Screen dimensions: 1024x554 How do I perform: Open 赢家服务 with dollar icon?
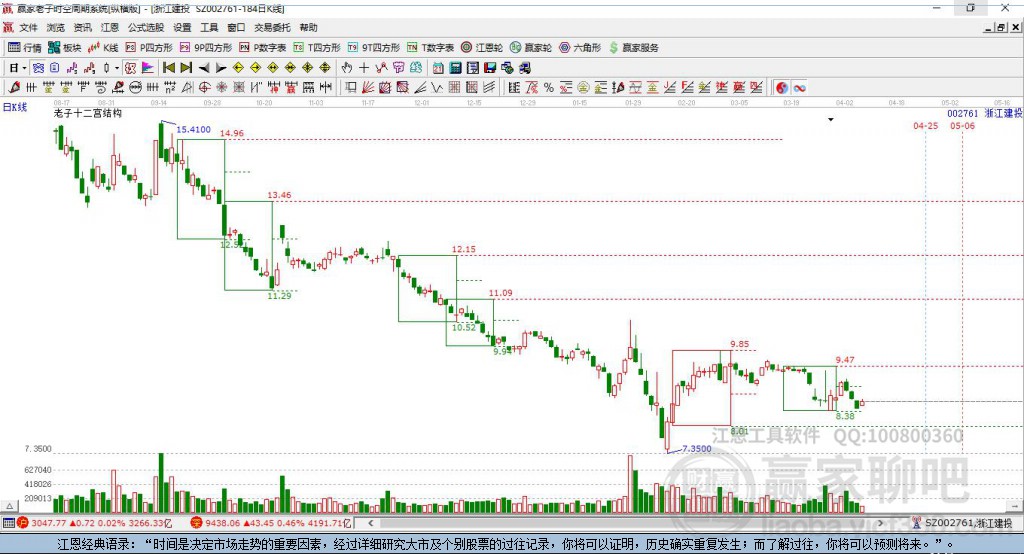634,48
